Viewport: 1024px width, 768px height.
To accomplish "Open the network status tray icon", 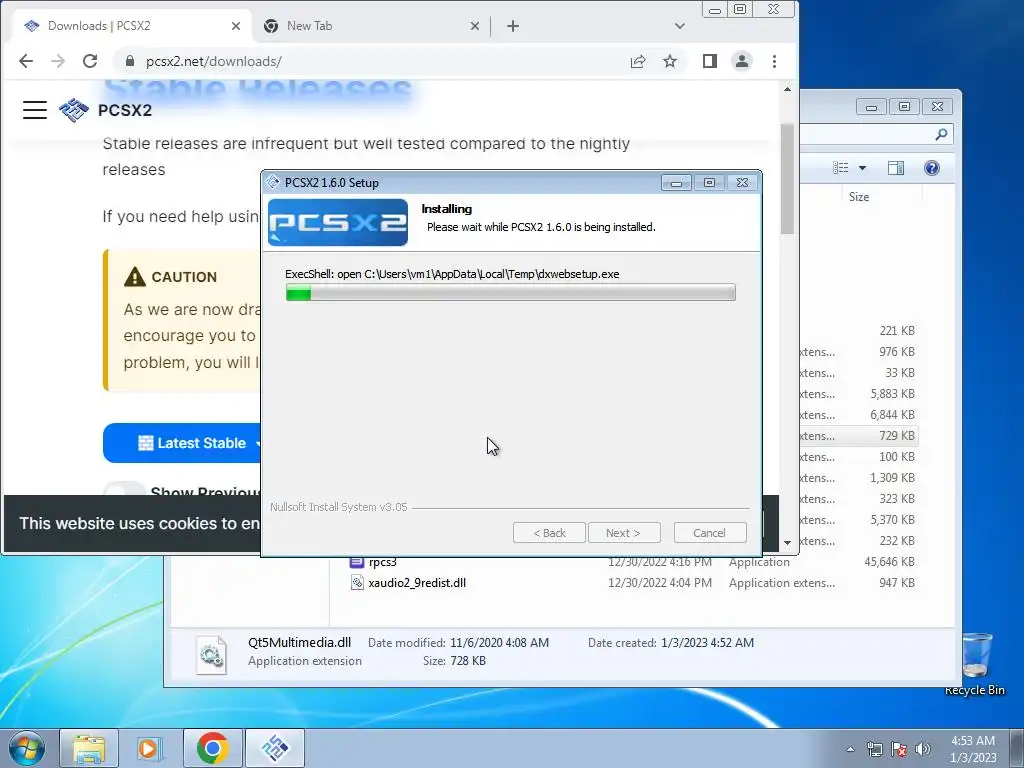I will pyautogui.click(x=874, y=749).
